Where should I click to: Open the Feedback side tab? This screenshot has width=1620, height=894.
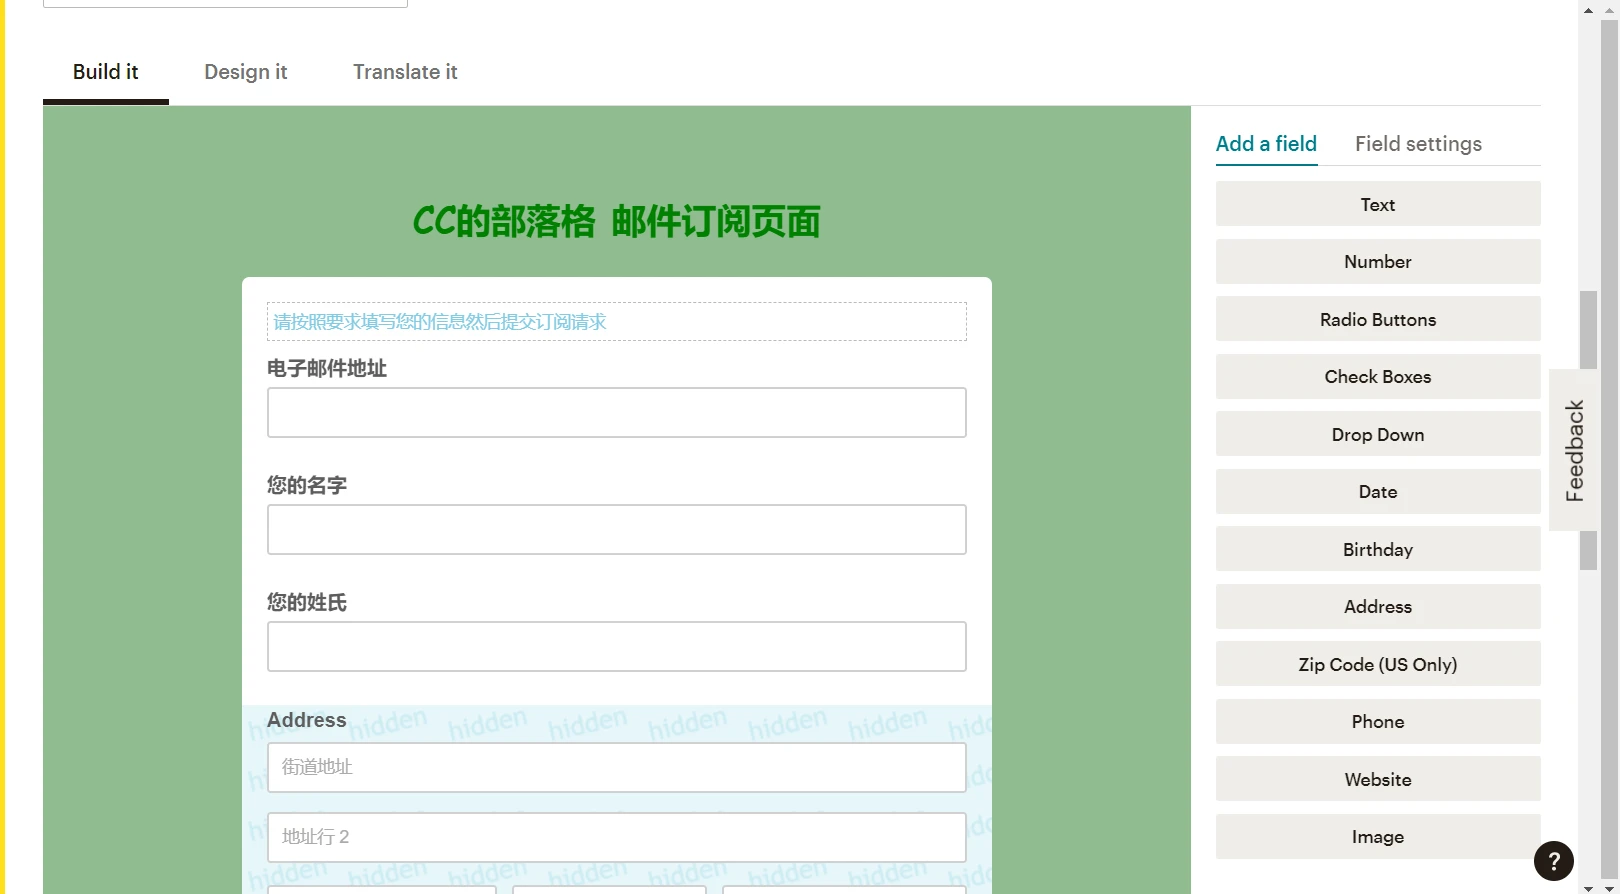click(x=1575, y=450)
